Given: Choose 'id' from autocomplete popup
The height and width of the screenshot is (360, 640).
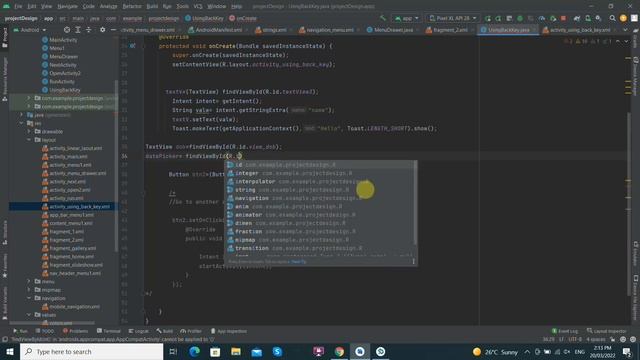Looking at the screenshot, I should (x=320, y=165).
